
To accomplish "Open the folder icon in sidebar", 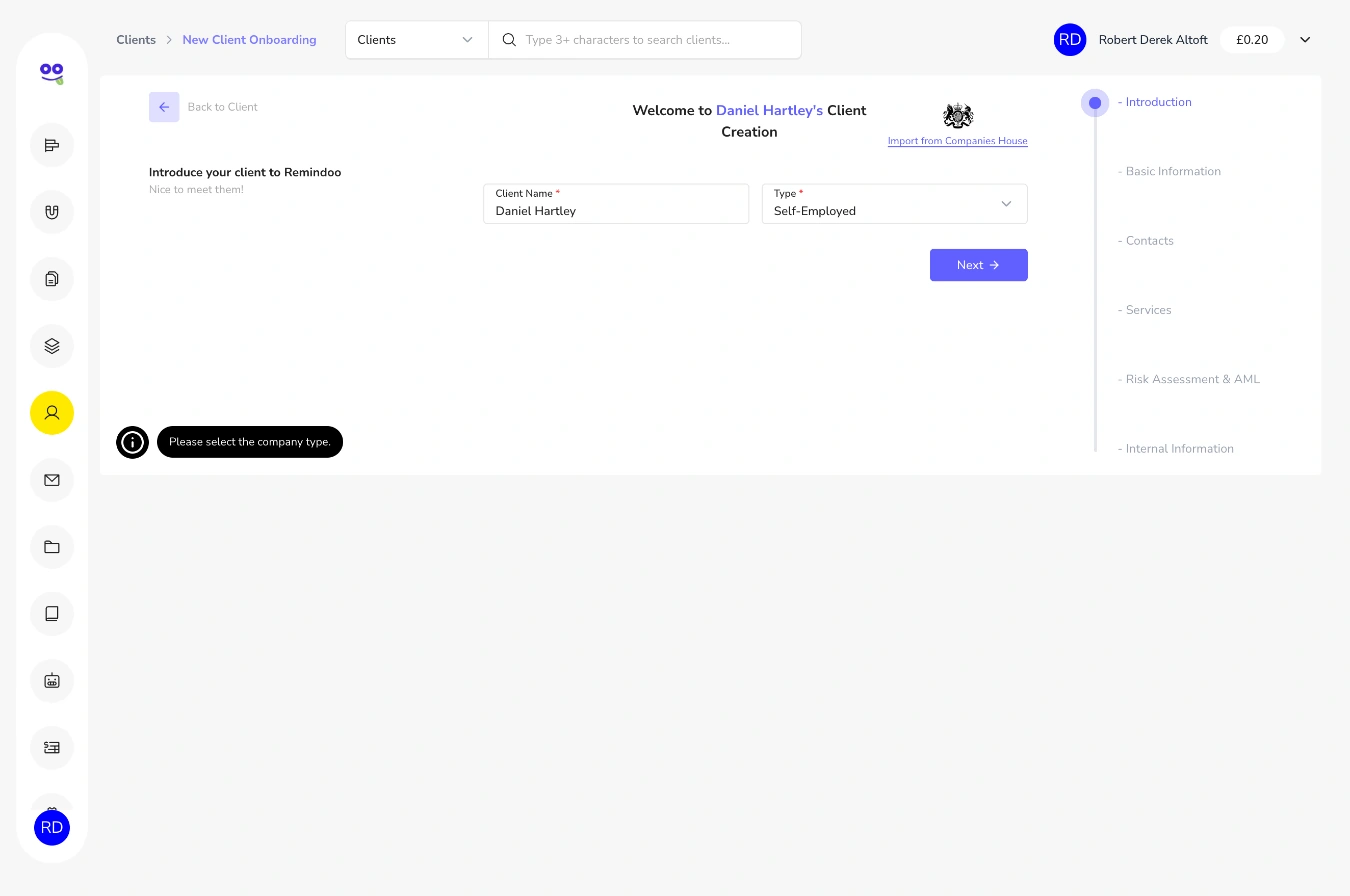I will pyautogui.click(x=52, y=547).
